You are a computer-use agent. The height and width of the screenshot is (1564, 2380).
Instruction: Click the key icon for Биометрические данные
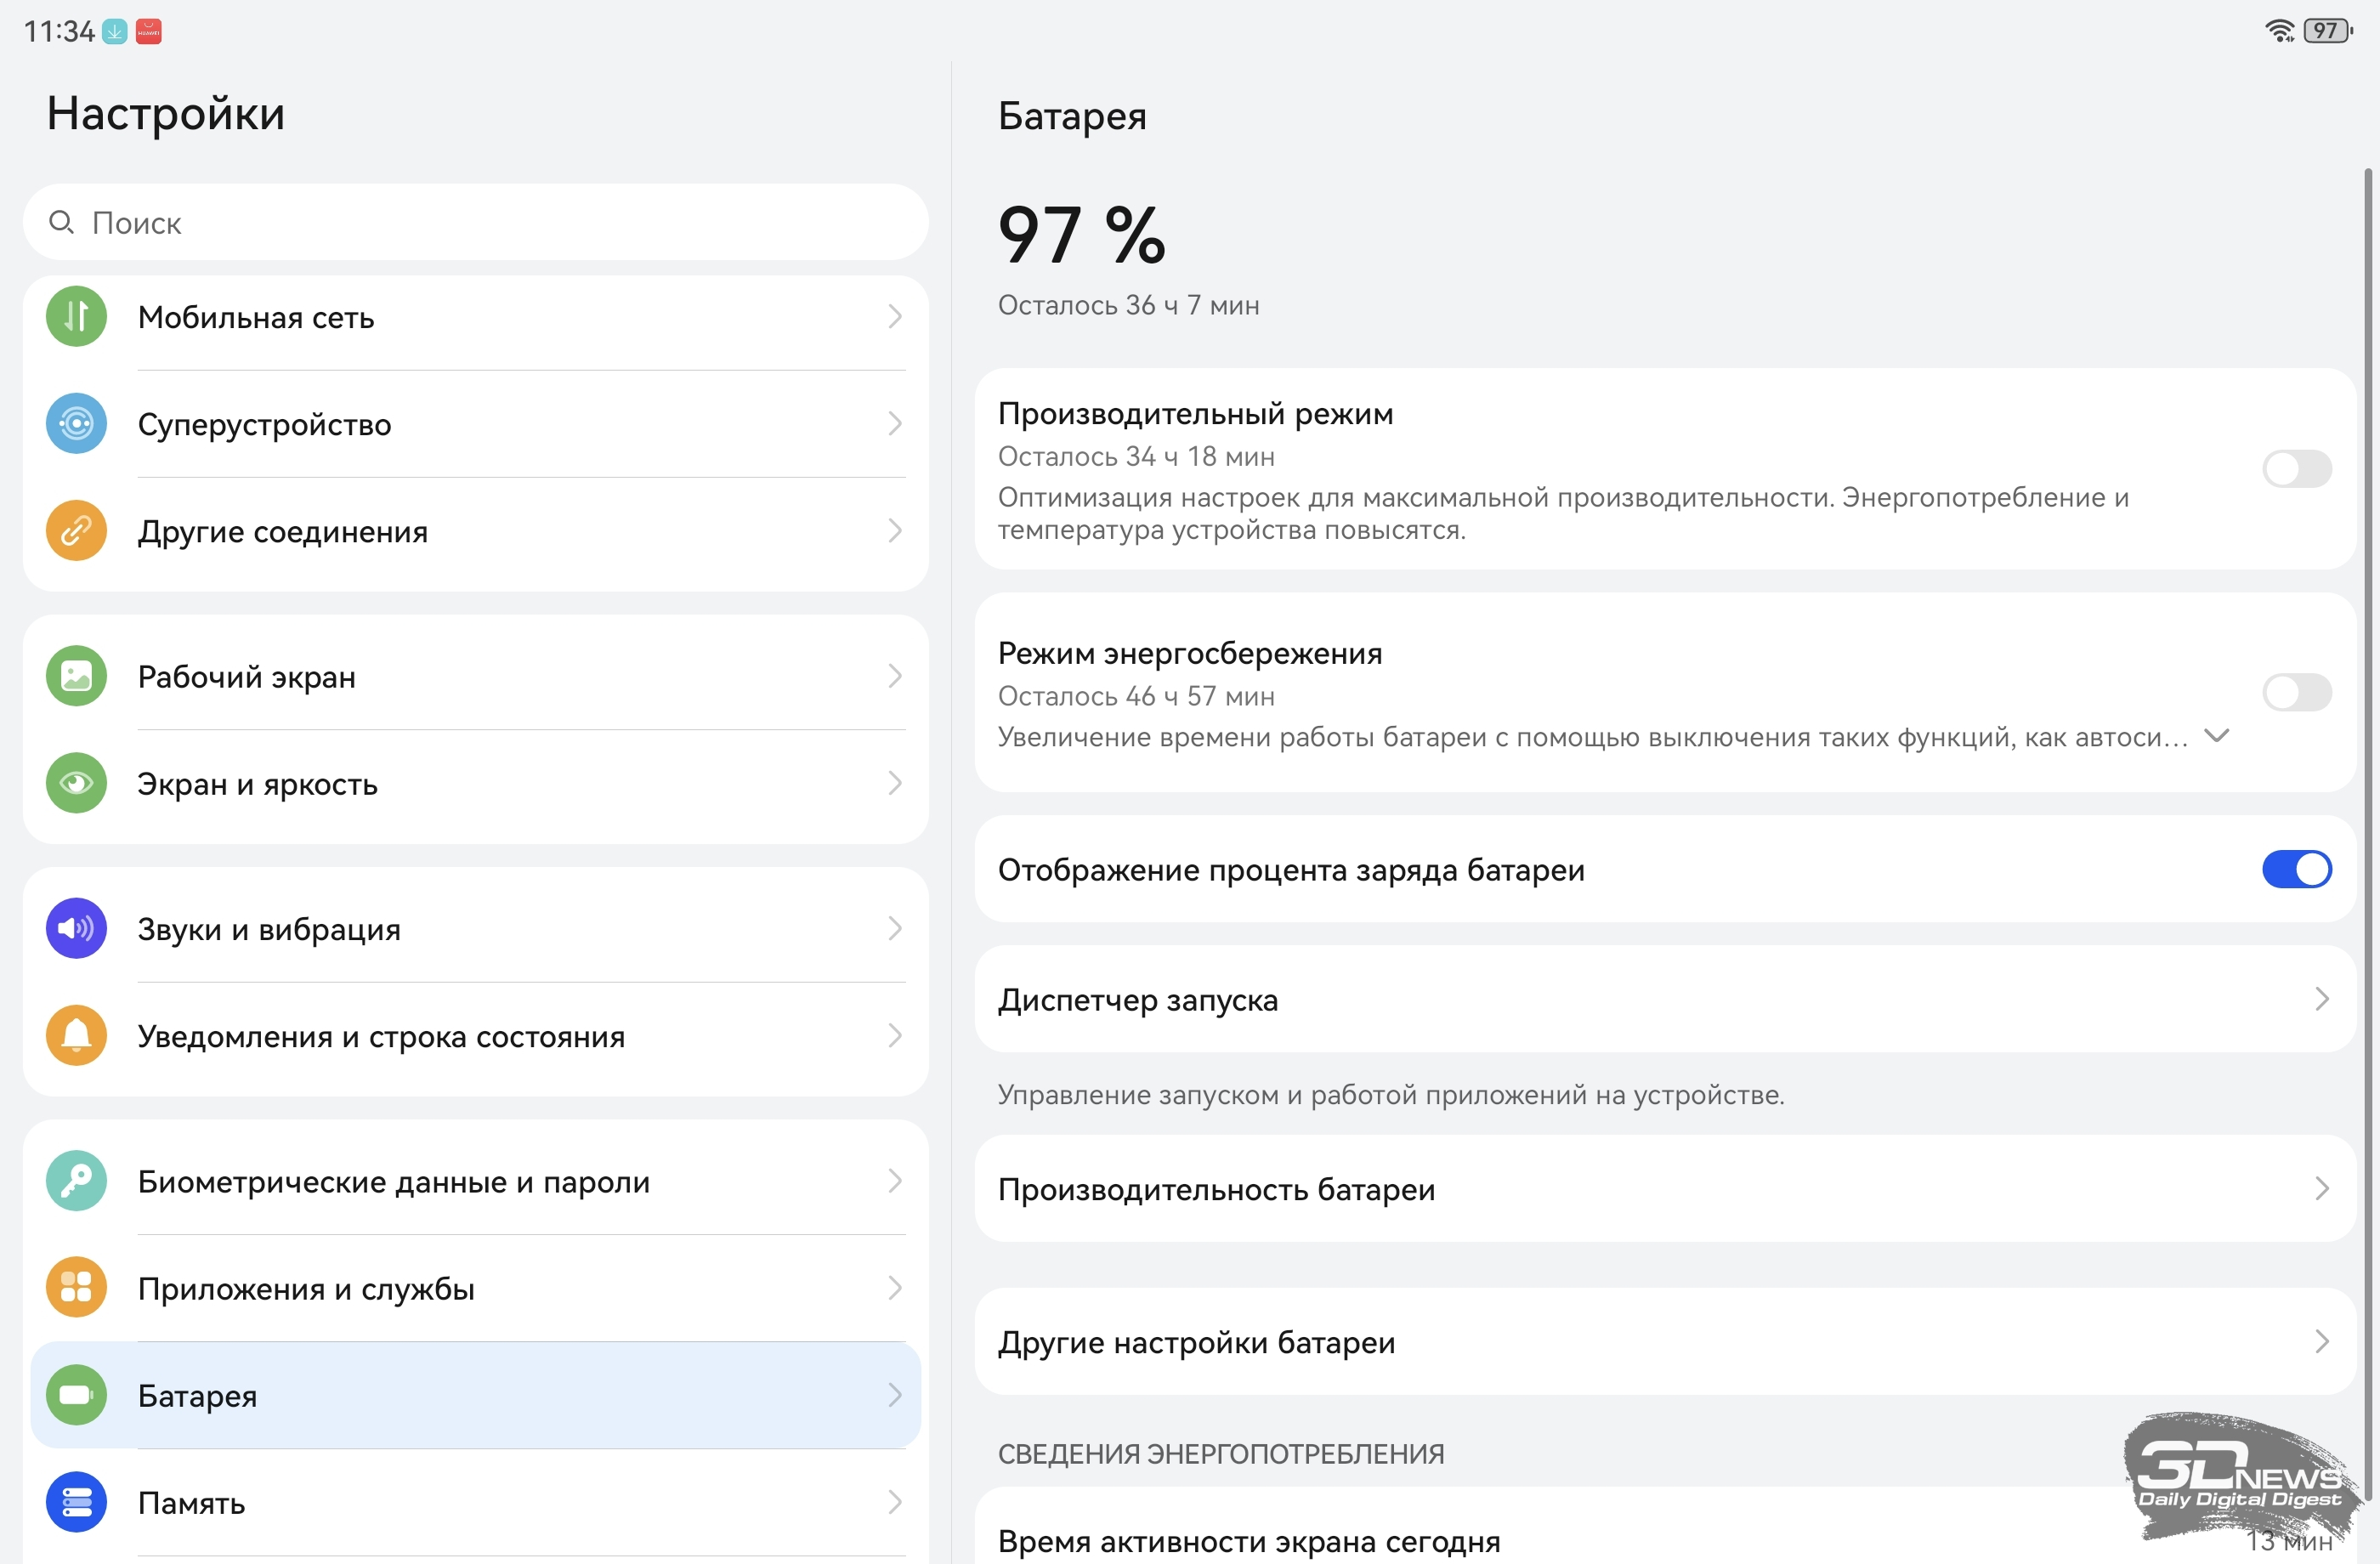[x=76, y=1182]
